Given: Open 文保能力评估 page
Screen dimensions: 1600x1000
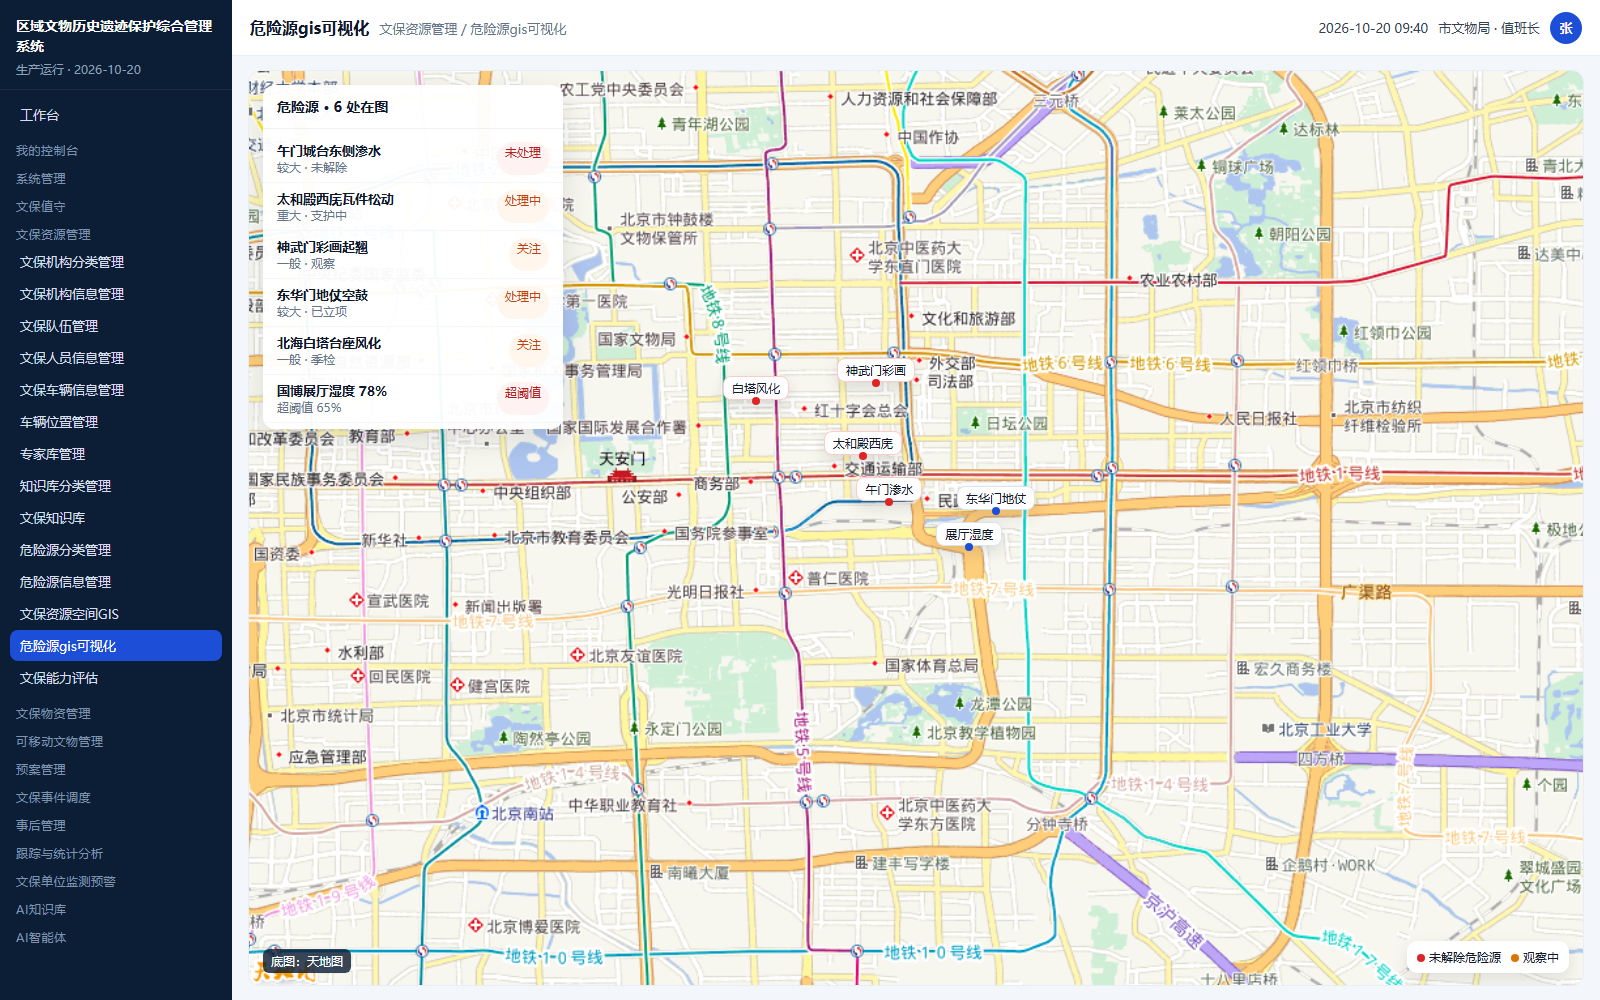Looking at the screenshot, I should click(x=116, y=678).
